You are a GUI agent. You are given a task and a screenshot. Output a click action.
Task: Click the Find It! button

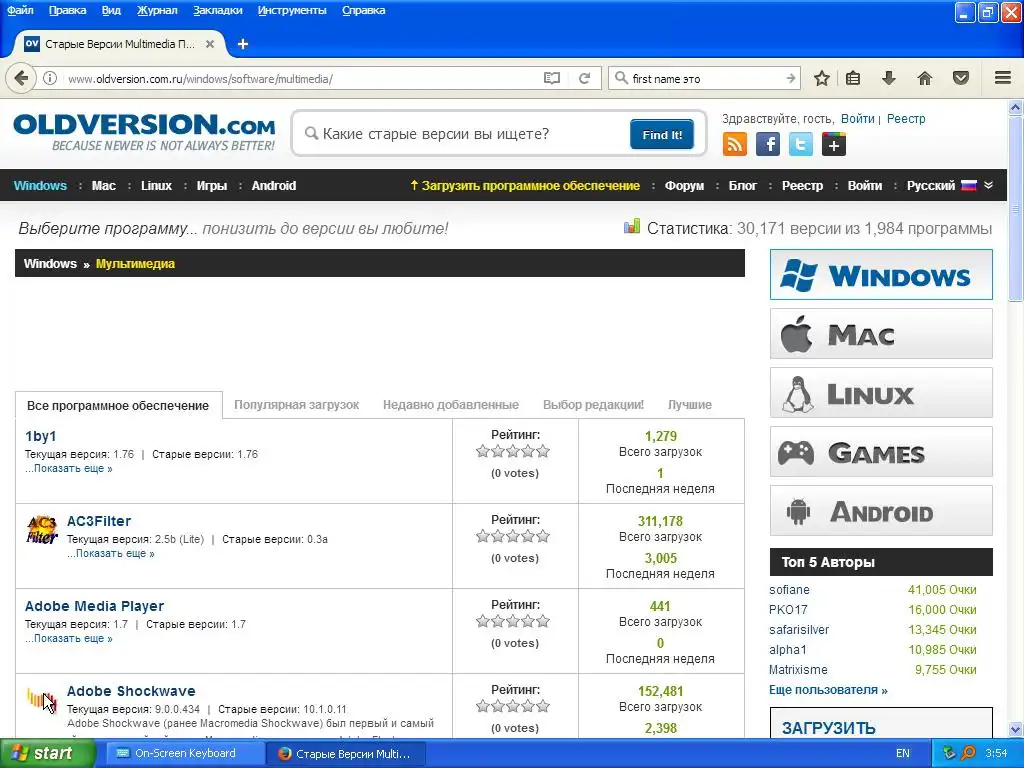[x=662, y=135]
